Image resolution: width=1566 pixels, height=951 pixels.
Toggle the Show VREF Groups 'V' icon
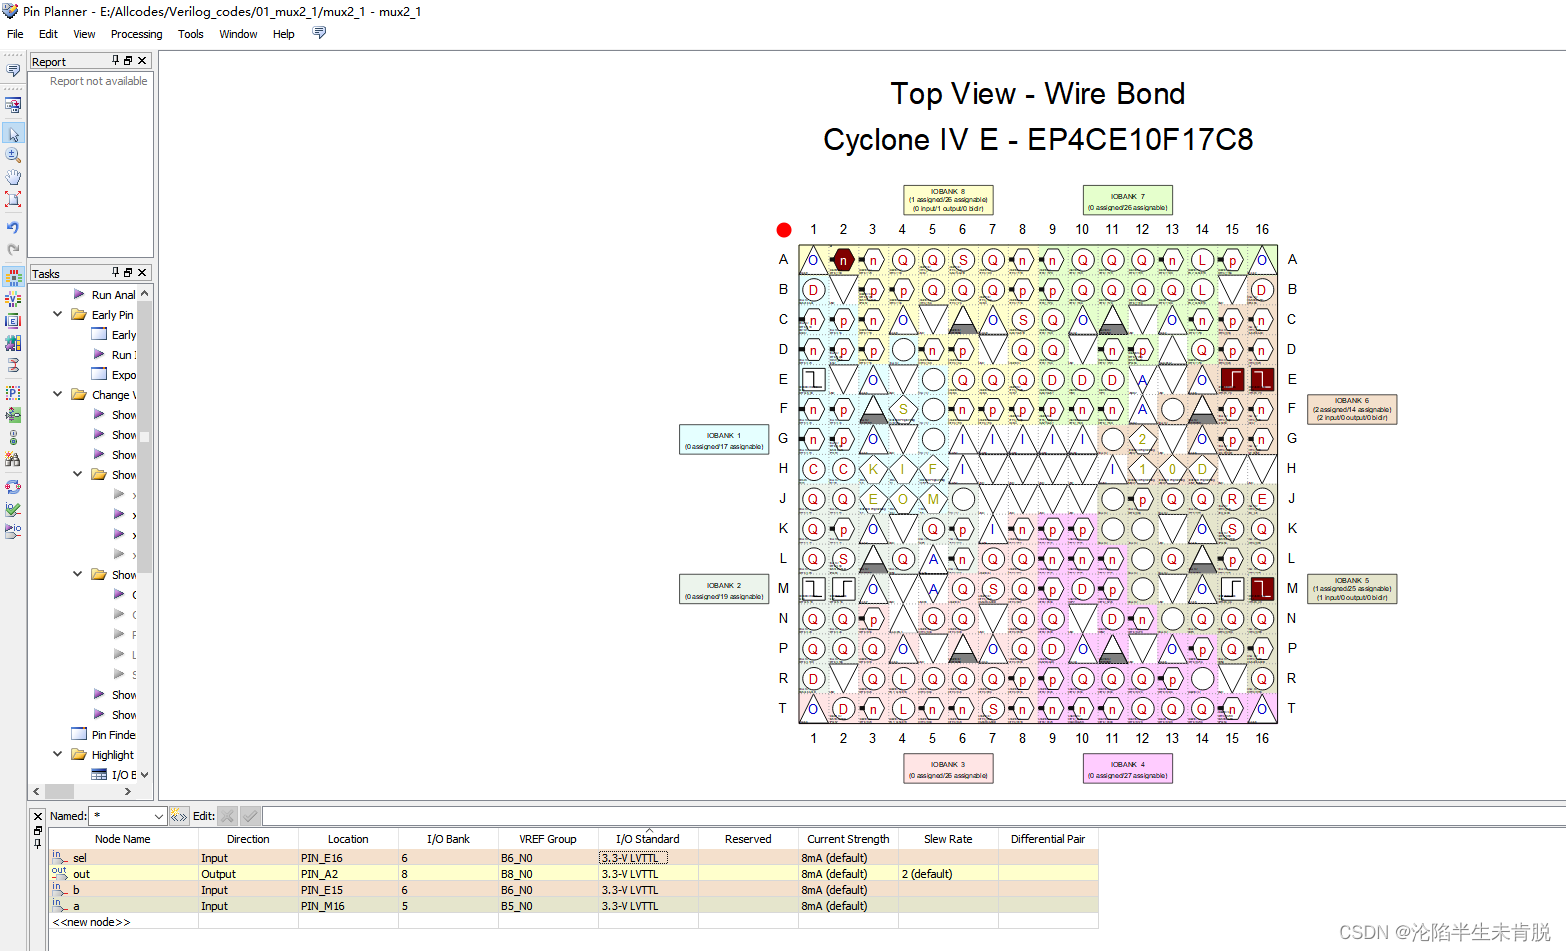click(13, 298)
